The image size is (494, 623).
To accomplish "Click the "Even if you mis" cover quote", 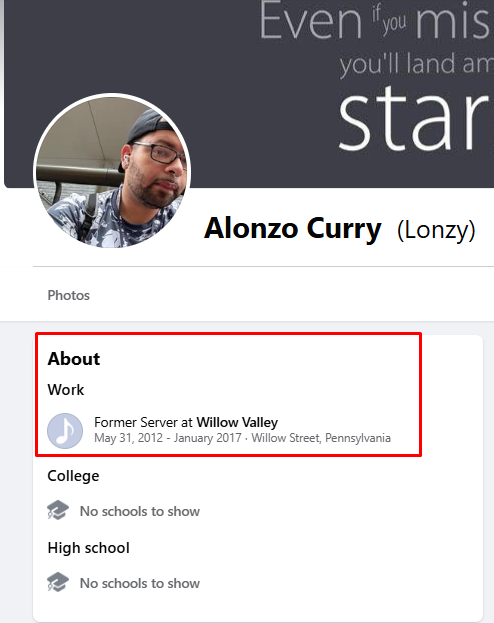I will (x=374, y=21).
